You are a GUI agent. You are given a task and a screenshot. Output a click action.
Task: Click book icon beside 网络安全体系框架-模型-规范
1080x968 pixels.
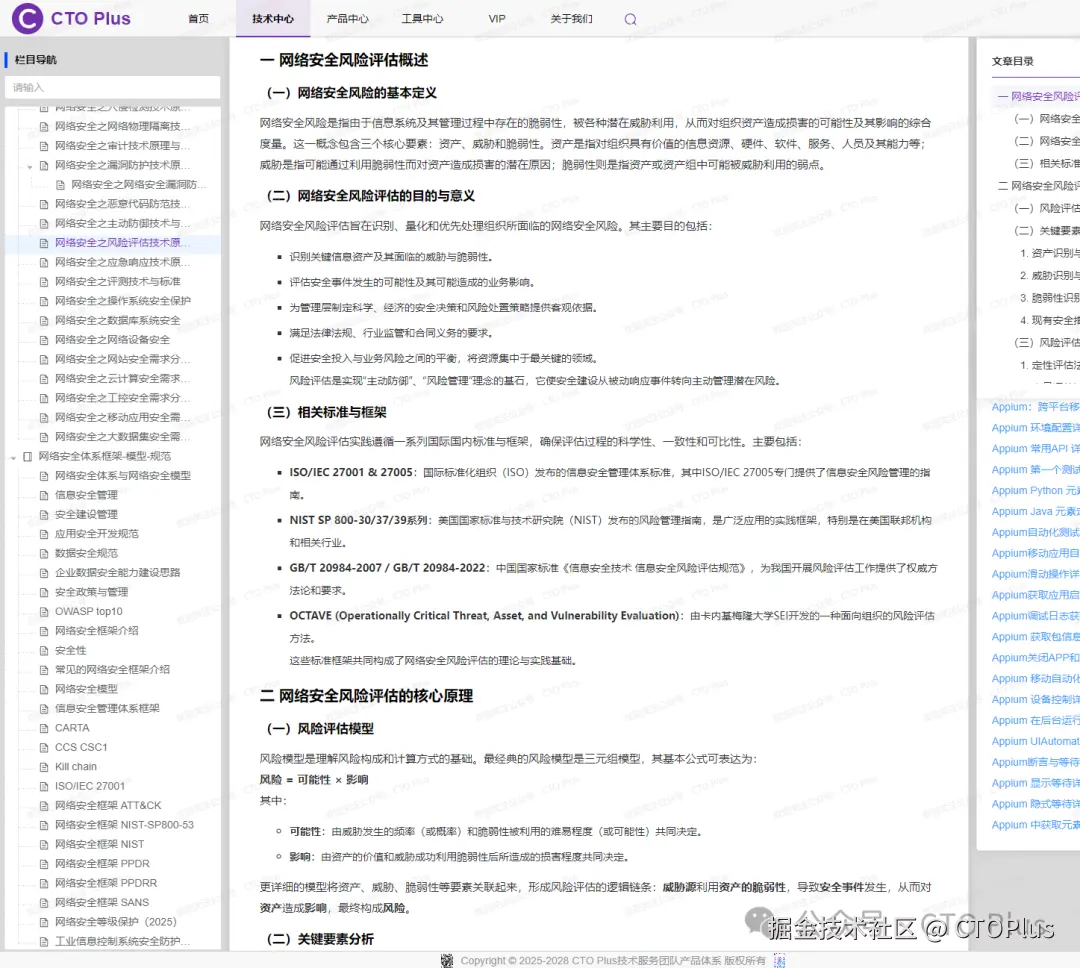28,457
